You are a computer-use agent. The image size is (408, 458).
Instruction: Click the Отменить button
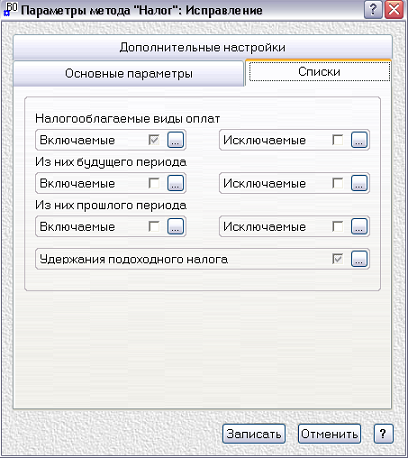(329, 434)
